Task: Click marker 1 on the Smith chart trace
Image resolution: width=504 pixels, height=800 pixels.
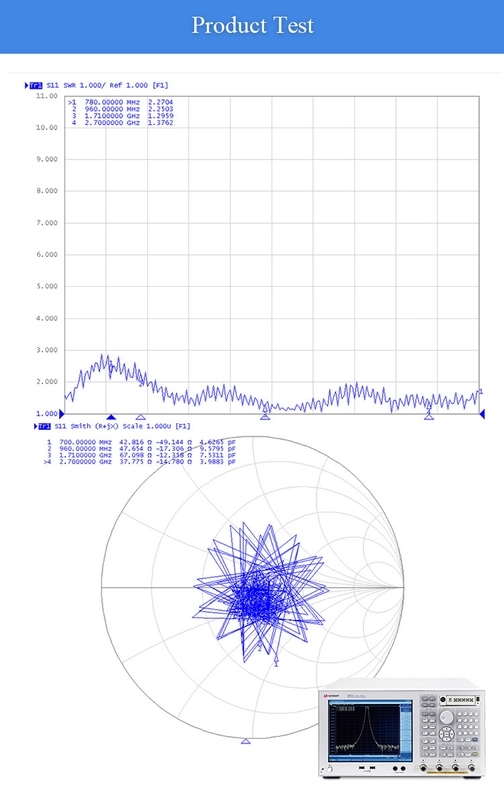Action: [x=276, y=662]
